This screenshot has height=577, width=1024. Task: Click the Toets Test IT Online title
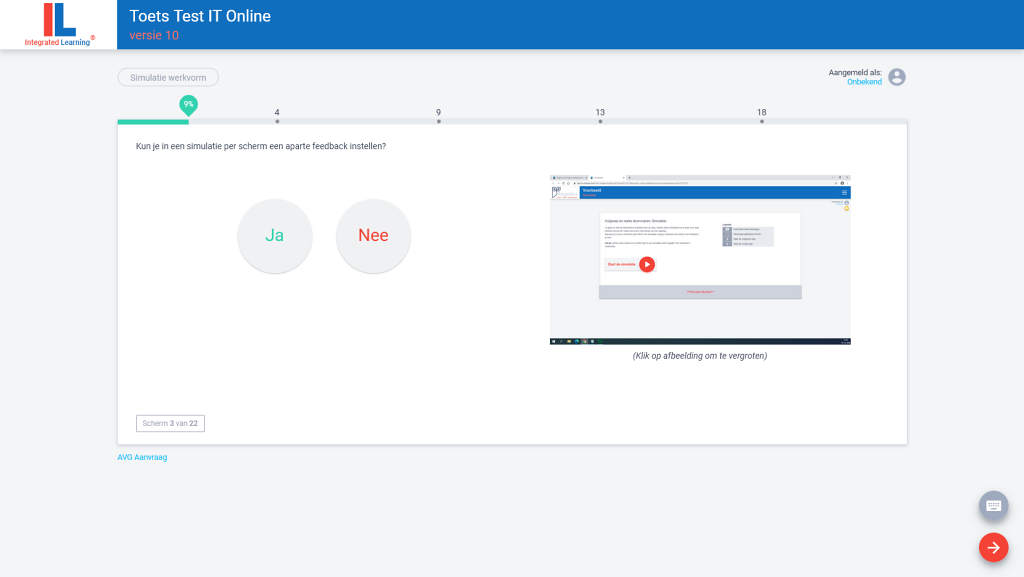click(200, 16)
